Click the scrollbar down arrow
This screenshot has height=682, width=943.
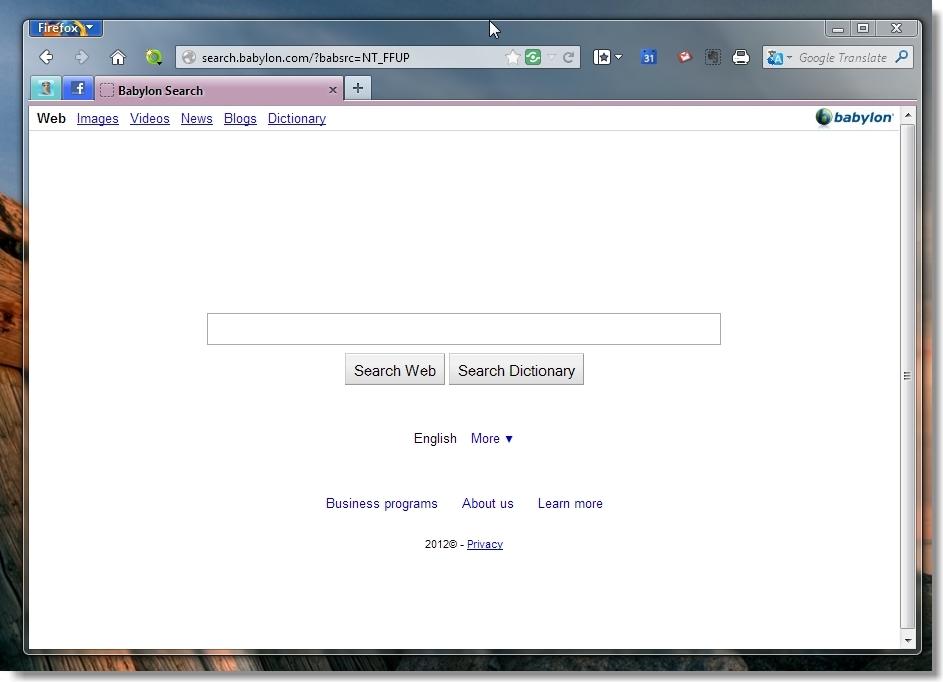[x=908, y=640]
